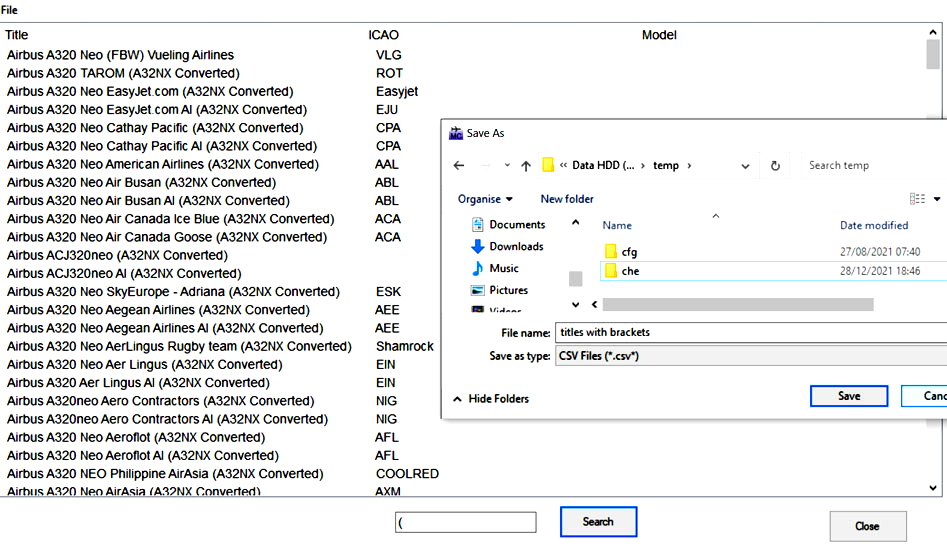Select Air Canada Ice Blue row
The width and height of the screenshot is (947, 550).
coord(170,219)
